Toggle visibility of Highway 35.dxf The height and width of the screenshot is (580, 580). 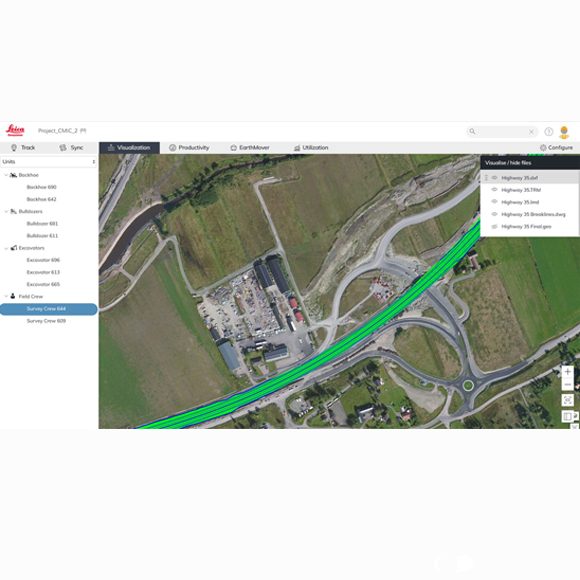coord(494,178)
